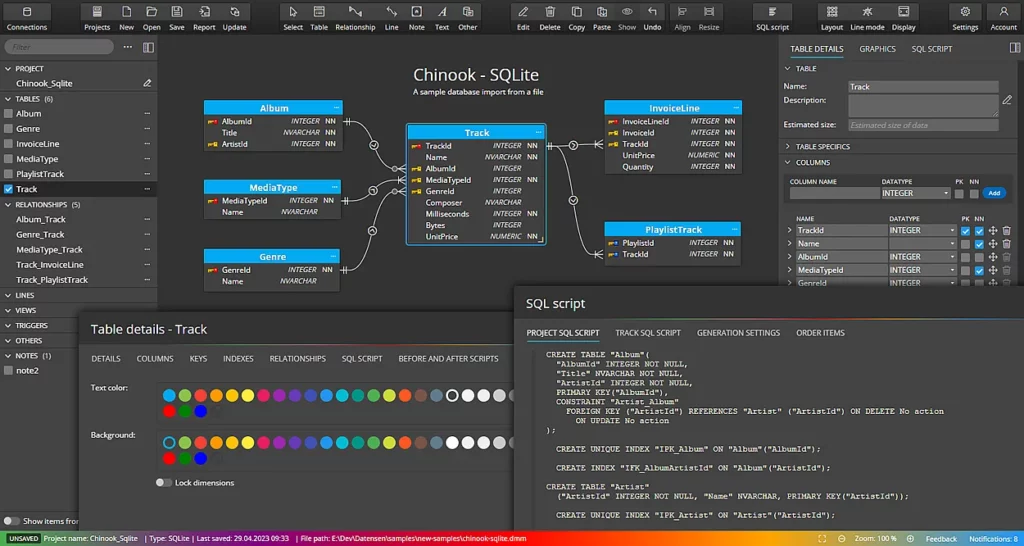Open the Connections panel
The width and height of the screenshot is (1024, 546).
(27, 18)
